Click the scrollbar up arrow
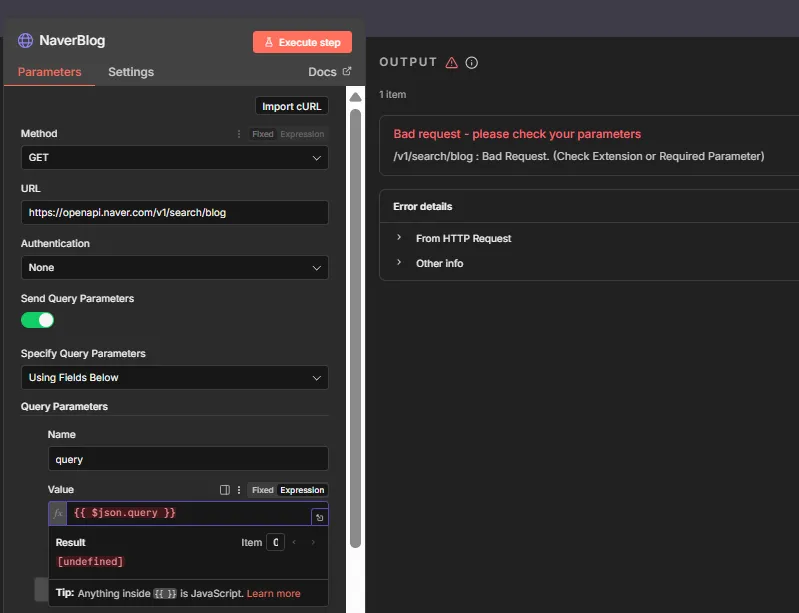This screenshot has width=799, height=613. coord(356,97)
